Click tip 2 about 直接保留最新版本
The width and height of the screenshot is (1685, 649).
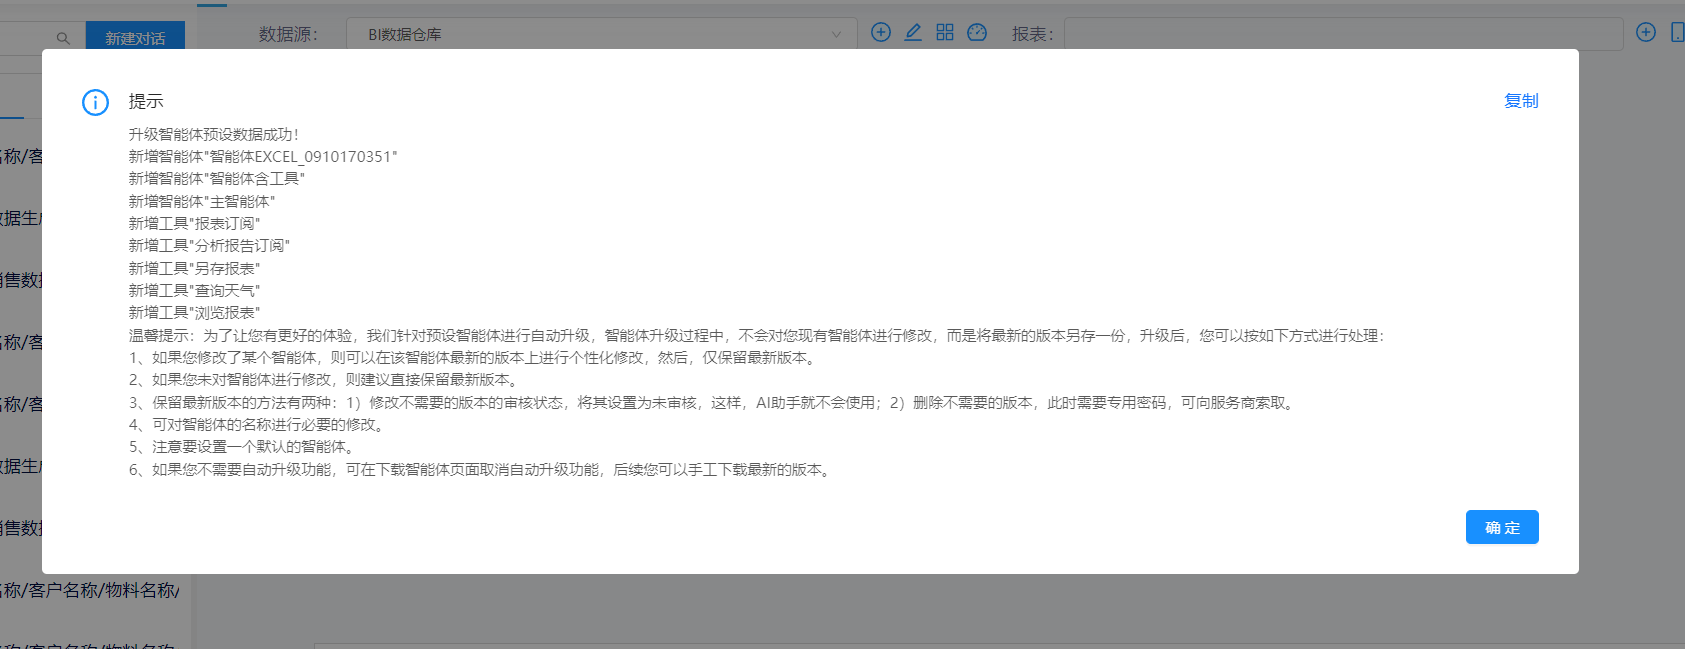click(325, 379)
